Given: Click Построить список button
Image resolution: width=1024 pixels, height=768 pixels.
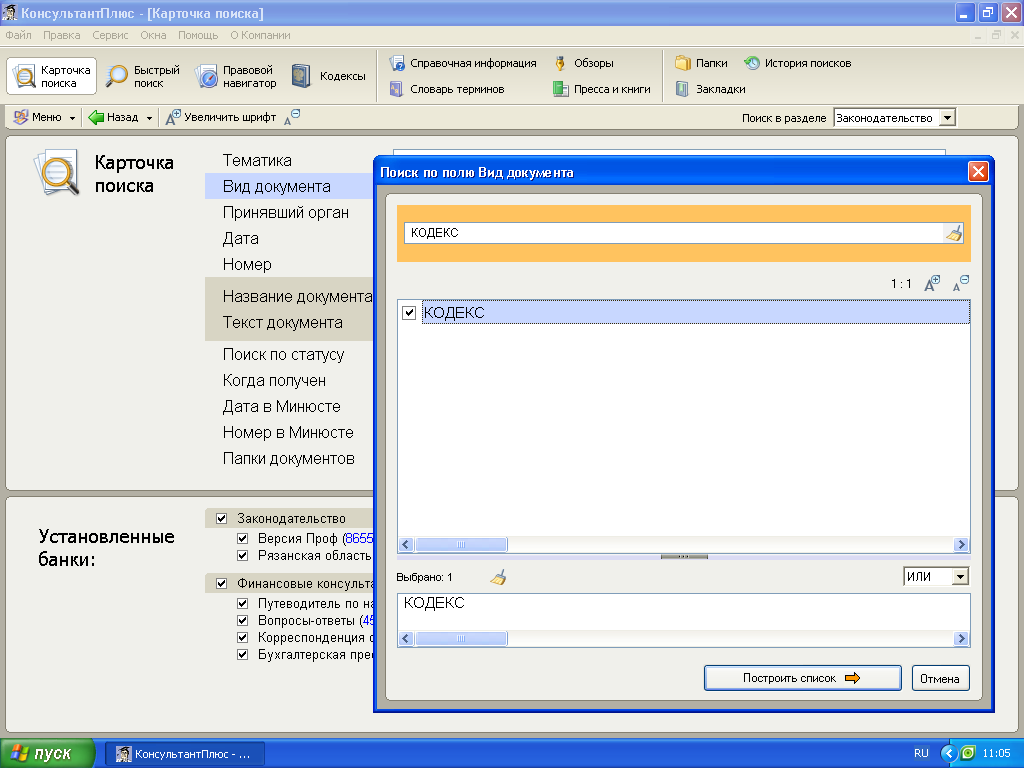Looking at the screenshot, I should pyautogui.click(x=803, y=678).
